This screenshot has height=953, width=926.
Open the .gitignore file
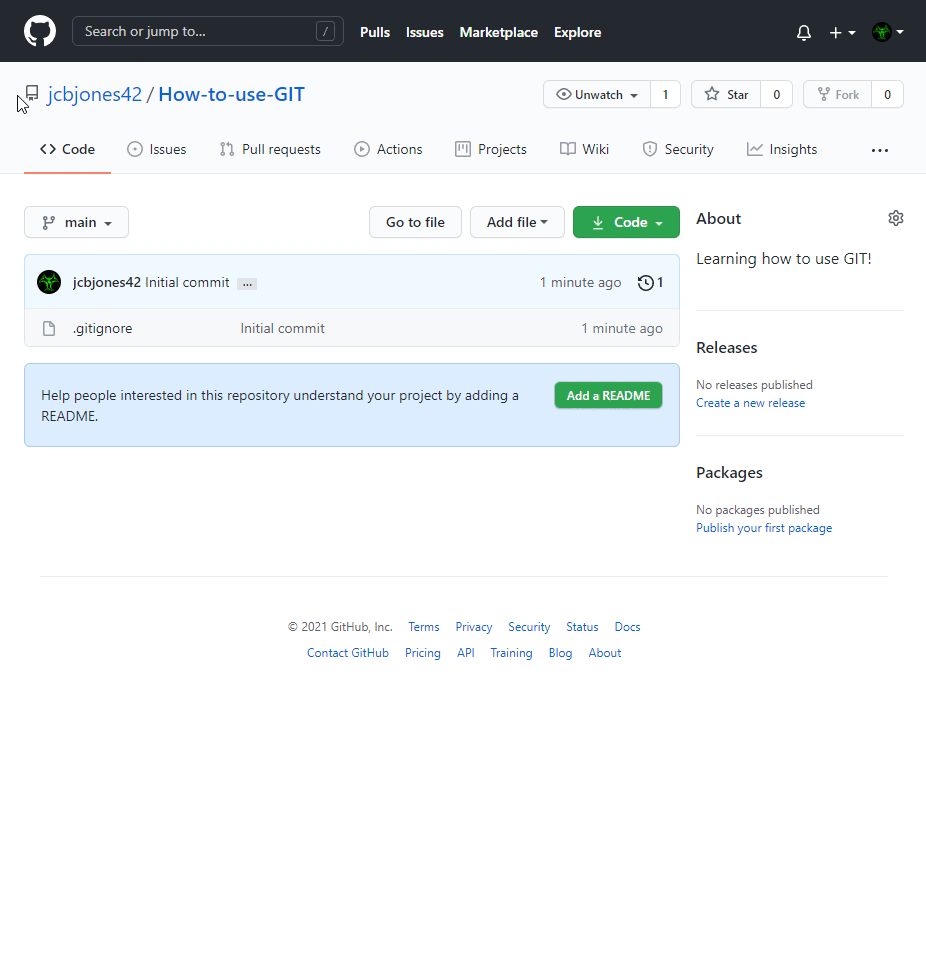[x=103, y=329]
